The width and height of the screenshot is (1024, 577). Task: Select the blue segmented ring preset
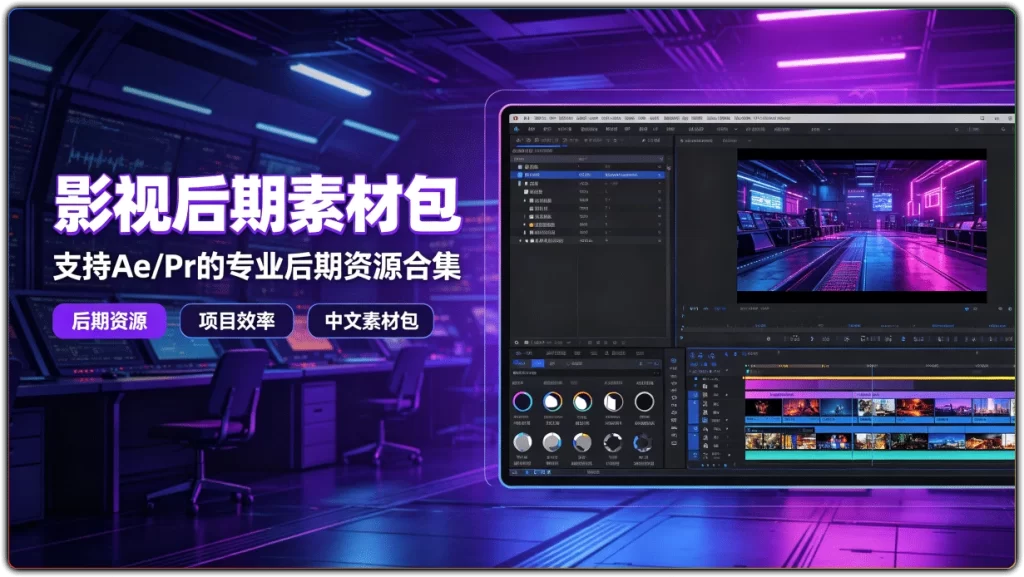pos(643,443)
